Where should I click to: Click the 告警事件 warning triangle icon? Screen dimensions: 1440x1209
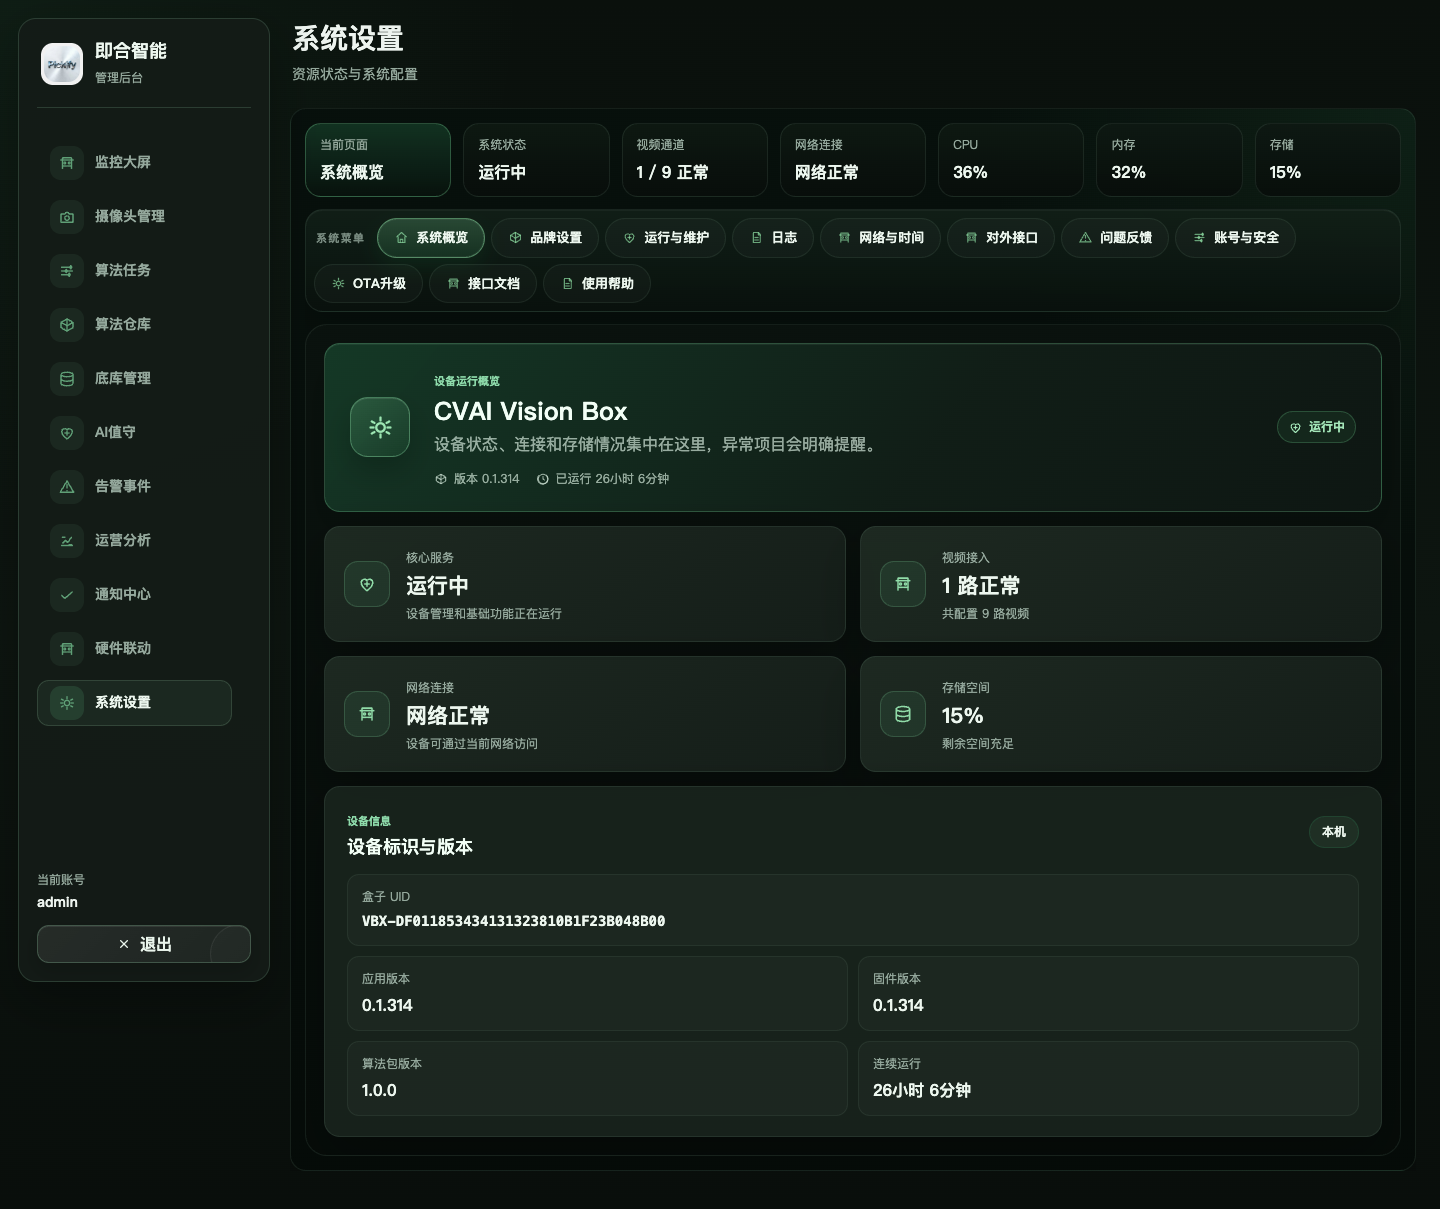click(x=67, y=486)
